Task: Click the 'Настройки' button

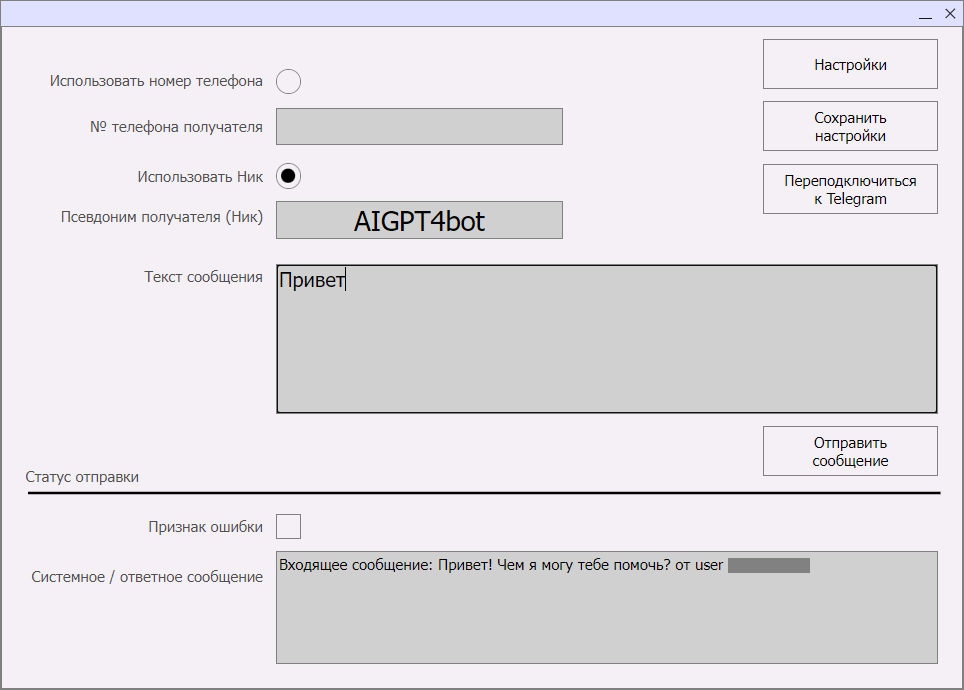Action: [849, 63]
